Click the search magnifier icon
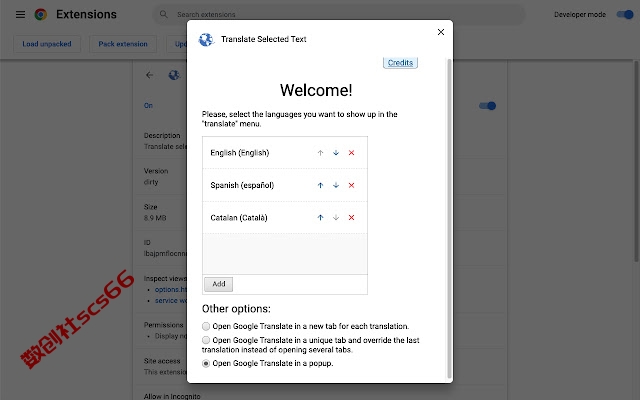The image size is (640, 400). pos(164,14)
